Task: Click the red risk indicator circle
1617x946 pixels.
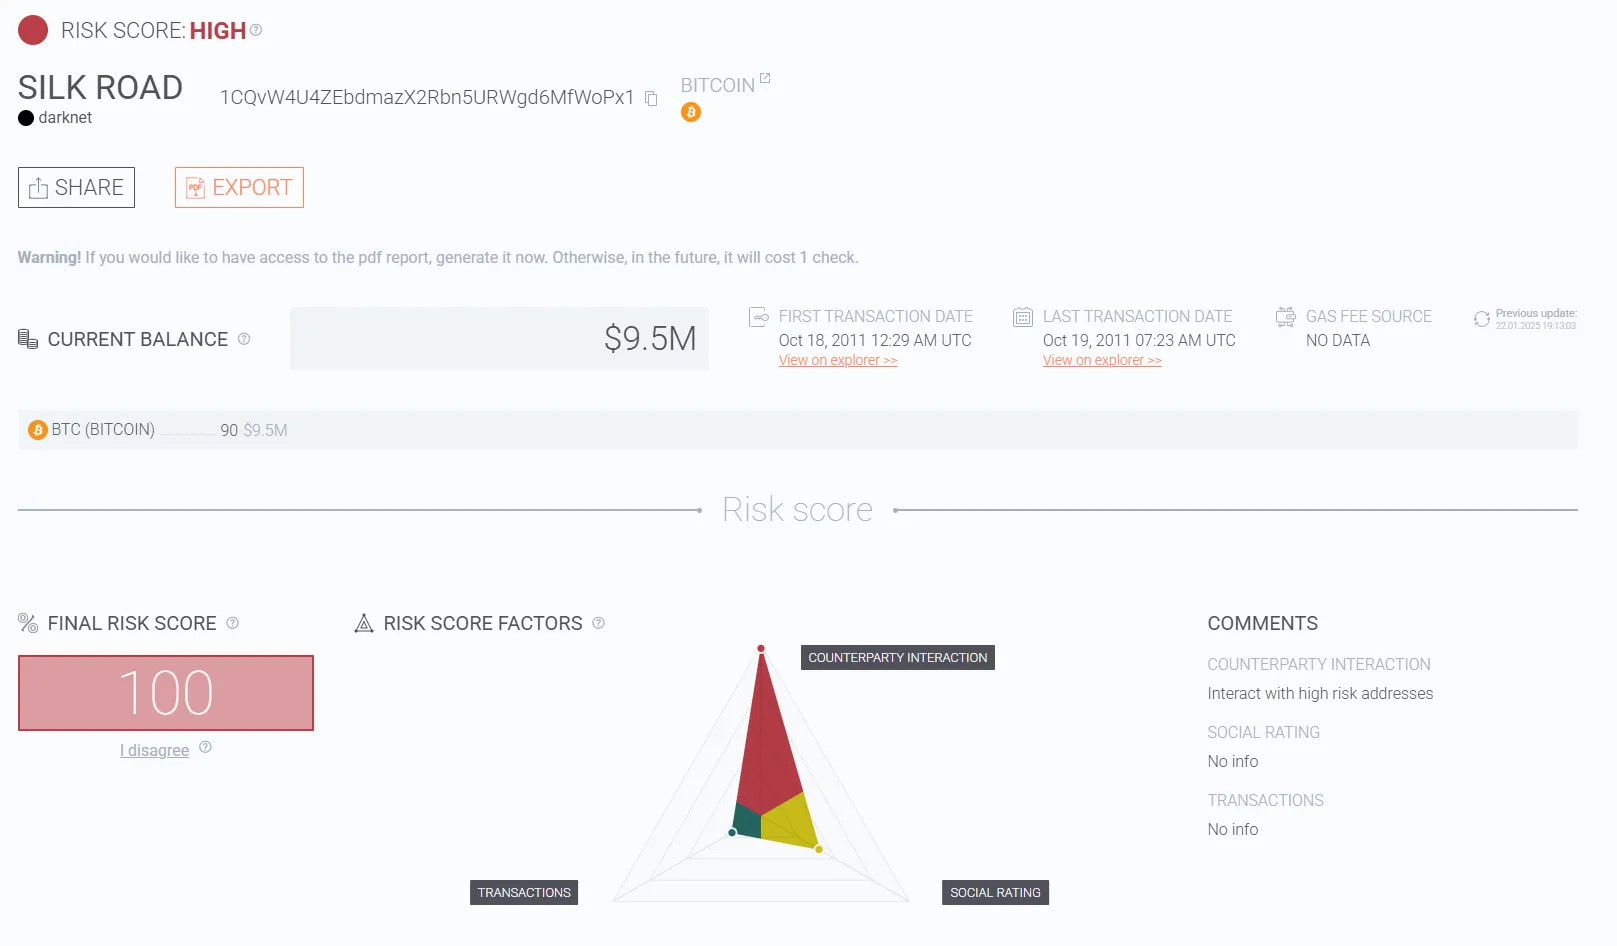Action: pyautogui.click(x=33, y=30)
